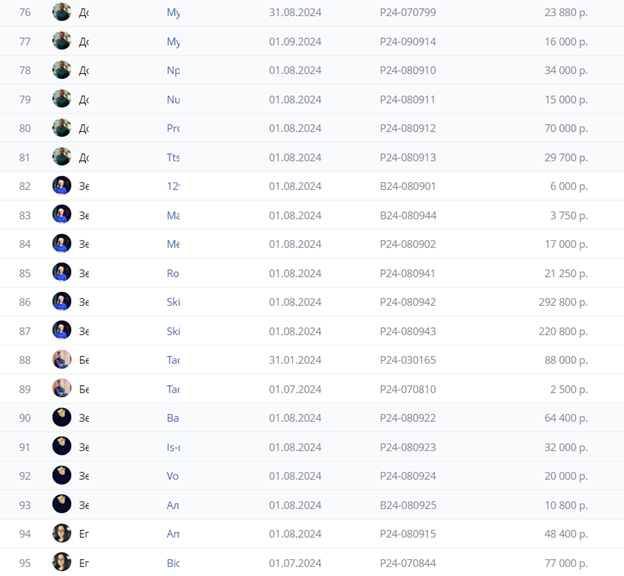Viewport: 624px width, 576px height.
Task: Click the dark avatar in row 90
Action: (x=62, y=418)
